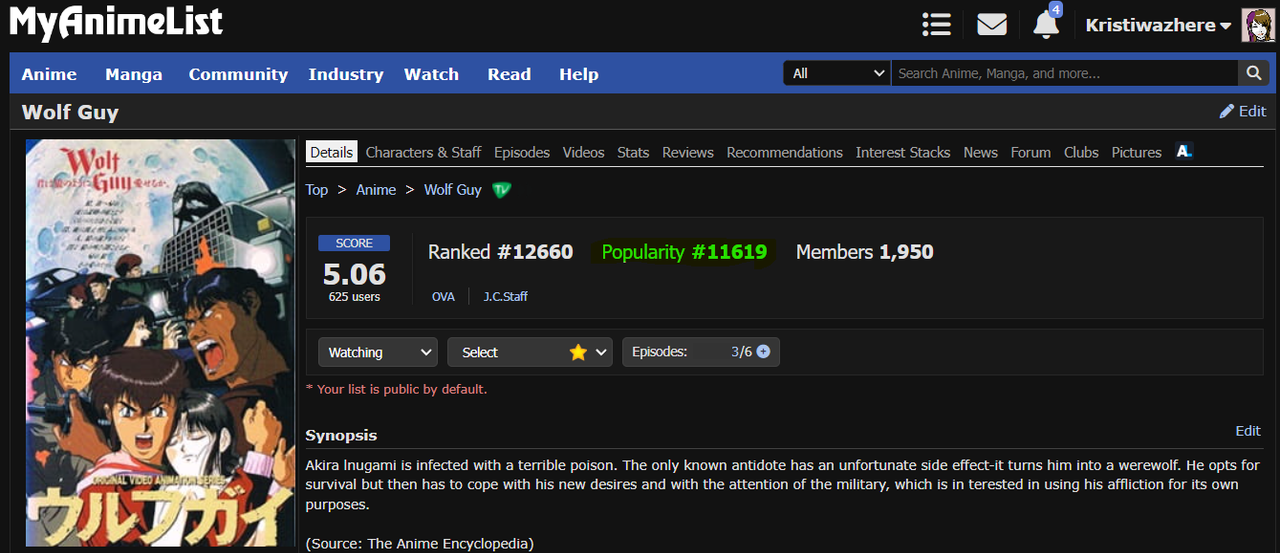
Task: Click the A. tab icon after Pictures
Action: 1184,151
